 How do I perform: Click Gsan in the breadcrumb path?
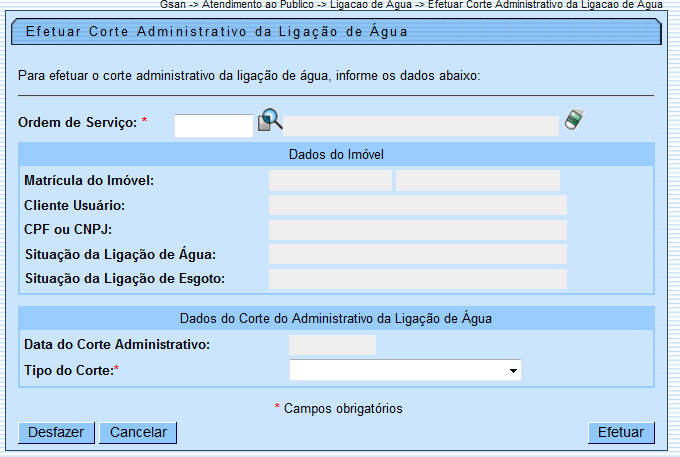(x=172, y=5)
